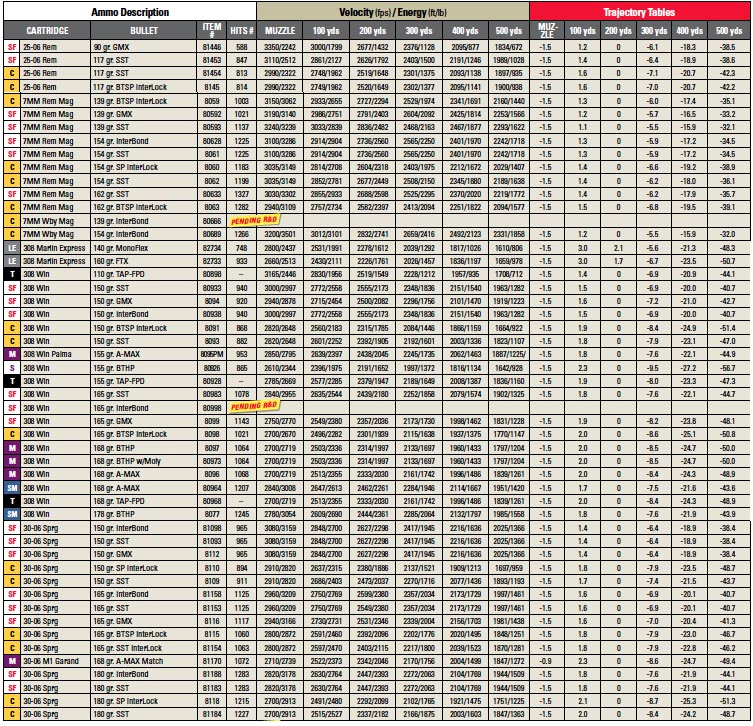Select the SM badge for 178 gr. BTHP
The height and width of the screenshot is (726, 753).
pos(12,514)
